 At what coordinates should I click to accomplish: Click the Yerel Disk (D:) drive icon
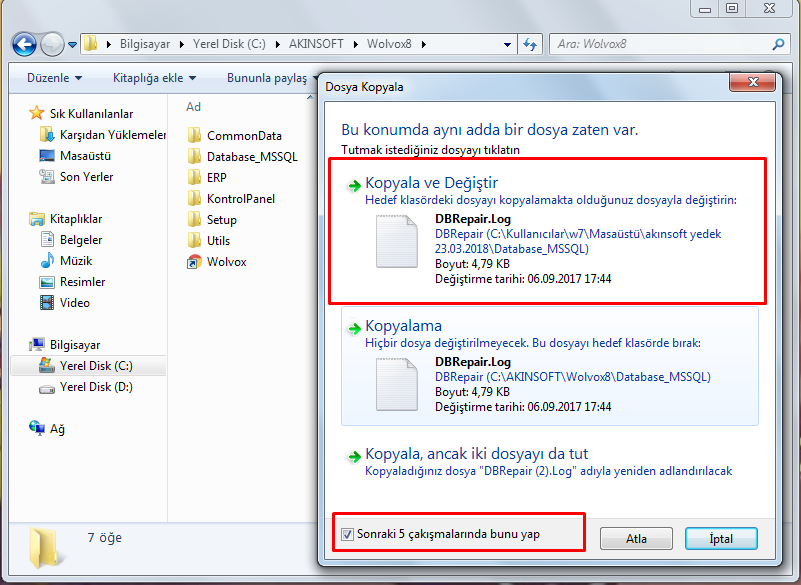pos(46,387)
